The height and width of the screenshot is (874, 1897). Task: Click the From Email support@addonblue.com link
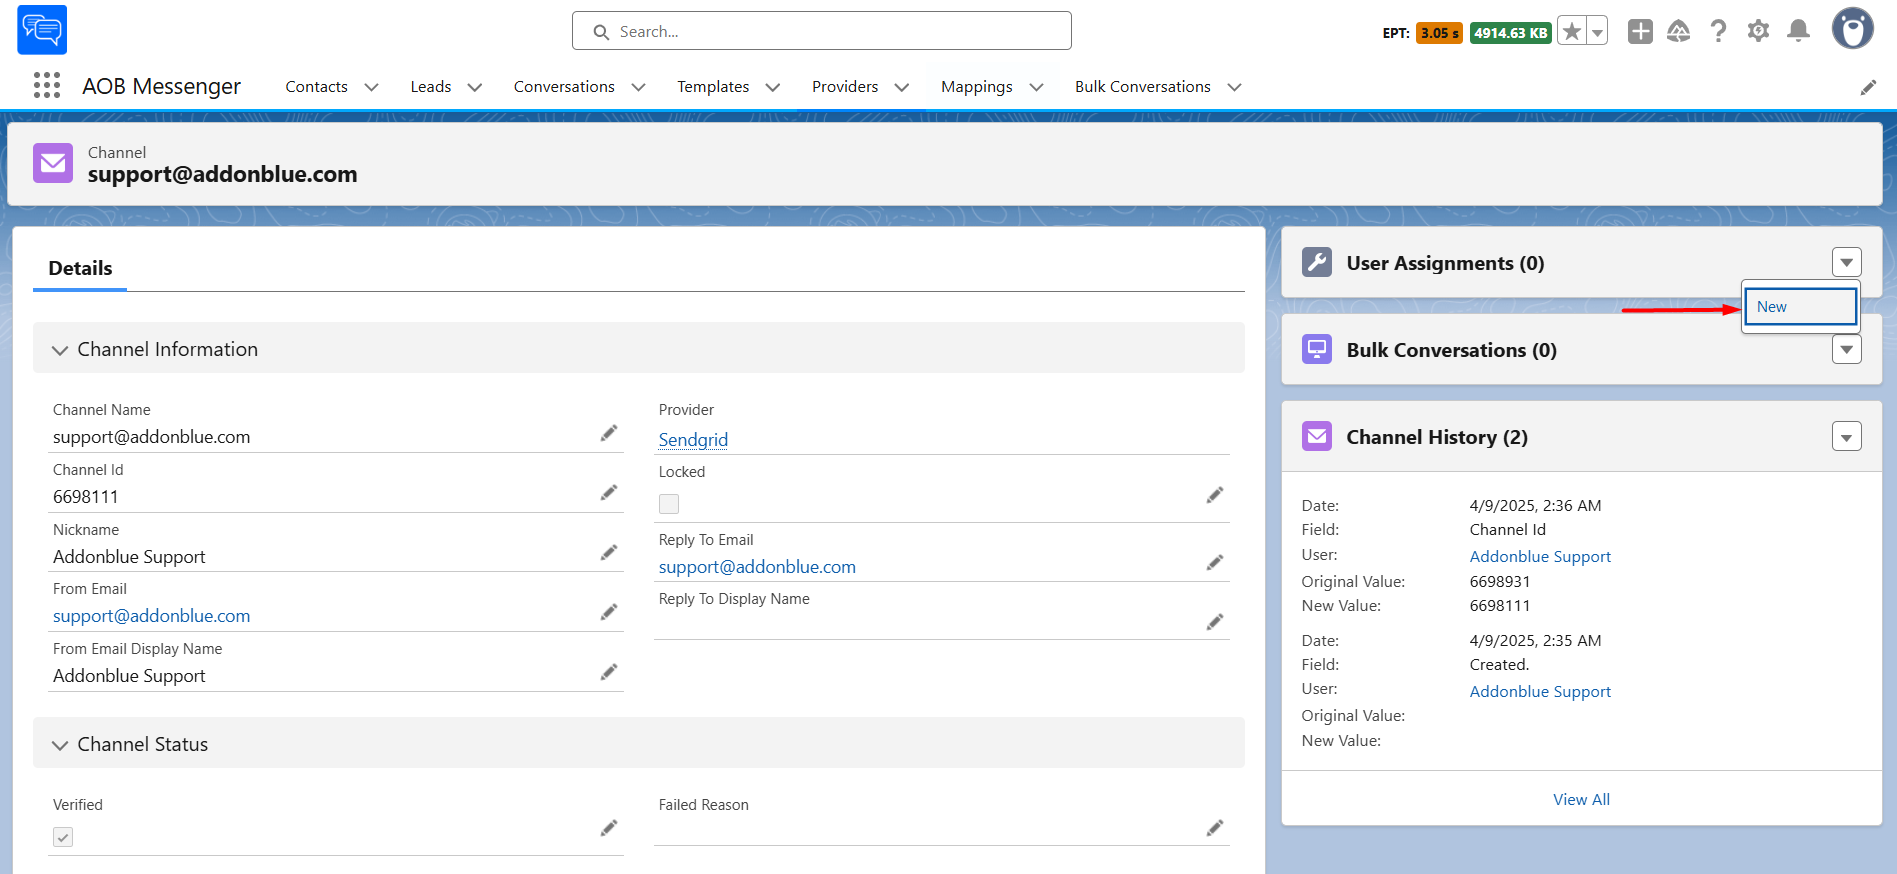(x=152, y=616)
